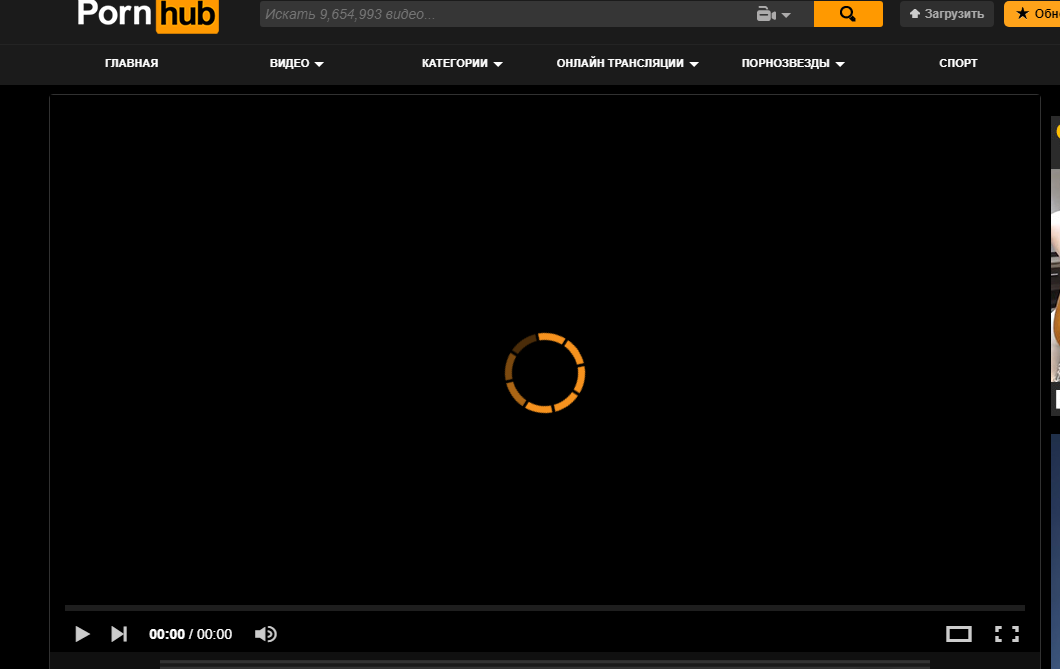Expand the КАТЕГОРИИ menu dropdown
This screenshot has height=669, width=1060.
click(x=462, y=63)
